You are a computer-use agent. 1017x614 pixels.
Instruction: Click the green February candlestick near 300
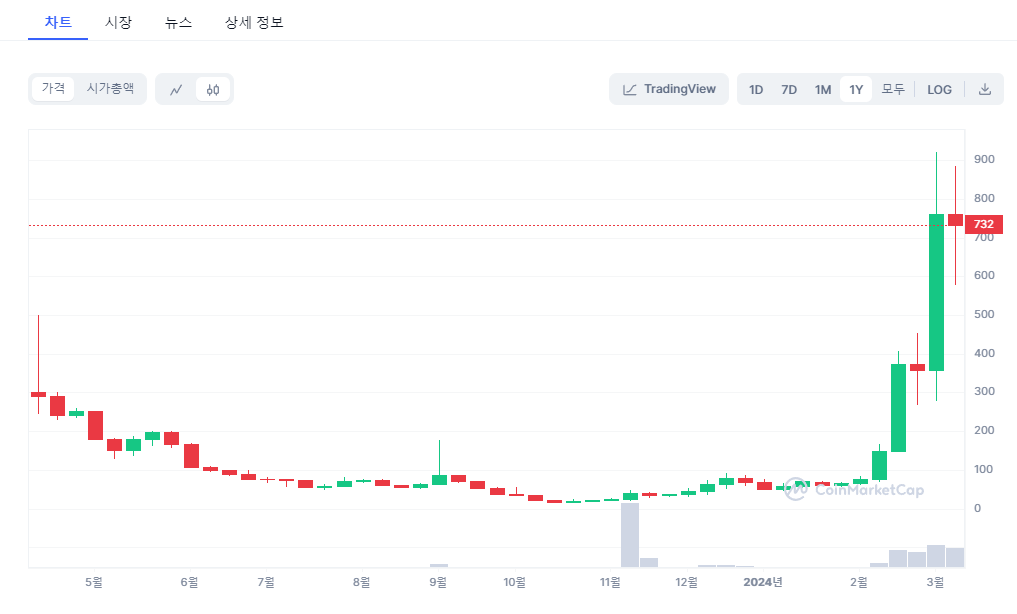(898, 408)
